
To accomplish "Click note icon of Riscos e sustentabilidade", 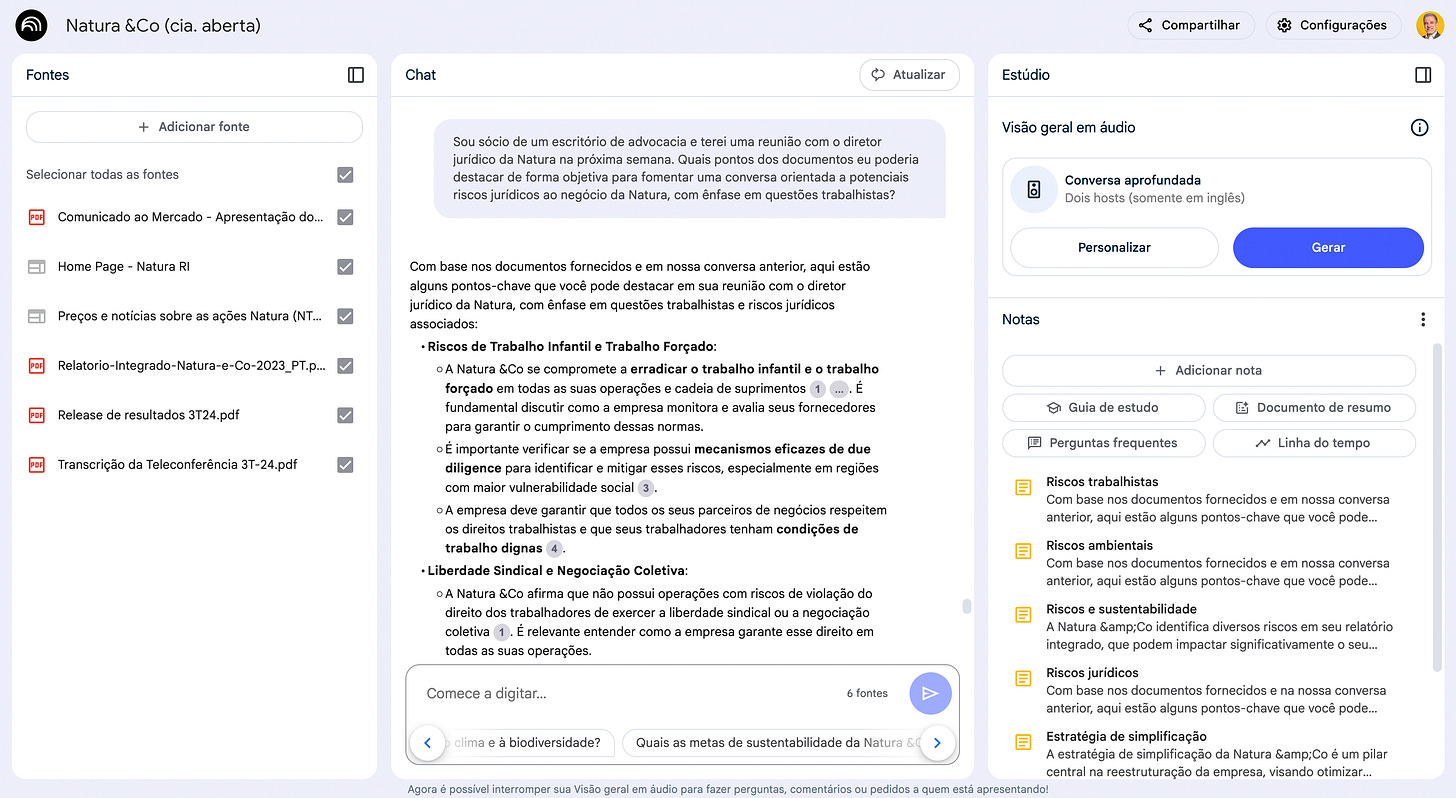I will coord(1023,614).
